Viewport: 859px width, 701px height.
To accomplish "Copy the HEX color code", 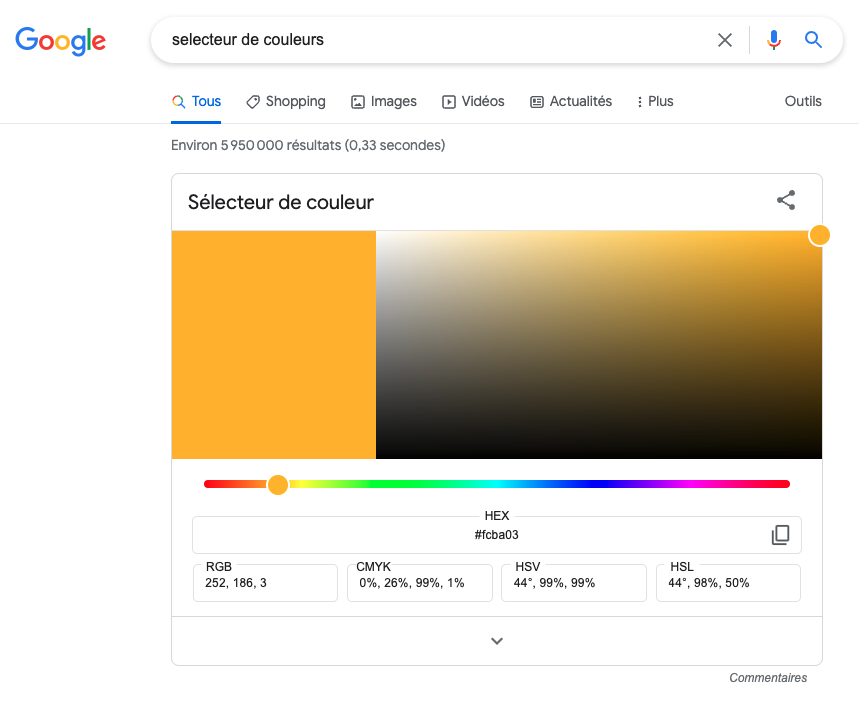I will click(781, 535).
